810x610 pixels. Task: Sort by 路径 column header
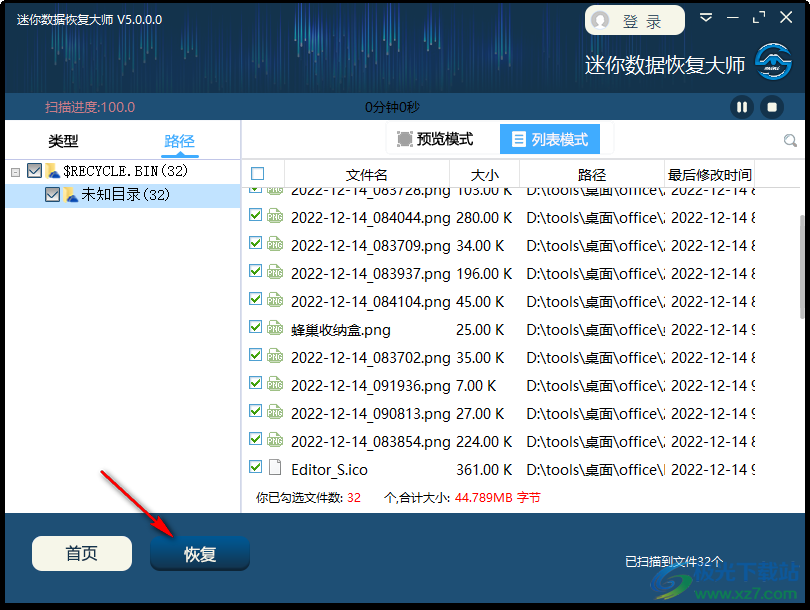pyautogui.click(x=592, y=175)
